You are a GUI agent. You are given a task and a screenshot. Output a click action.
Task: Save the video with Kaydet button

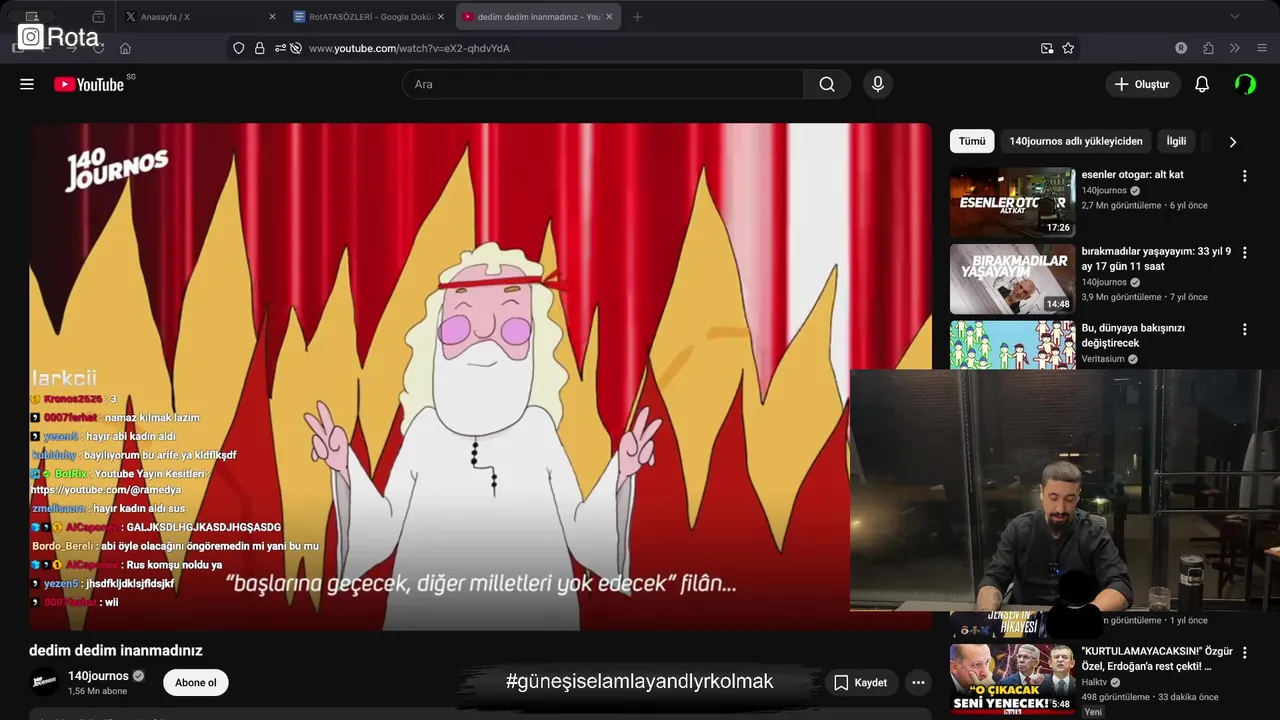861,683
